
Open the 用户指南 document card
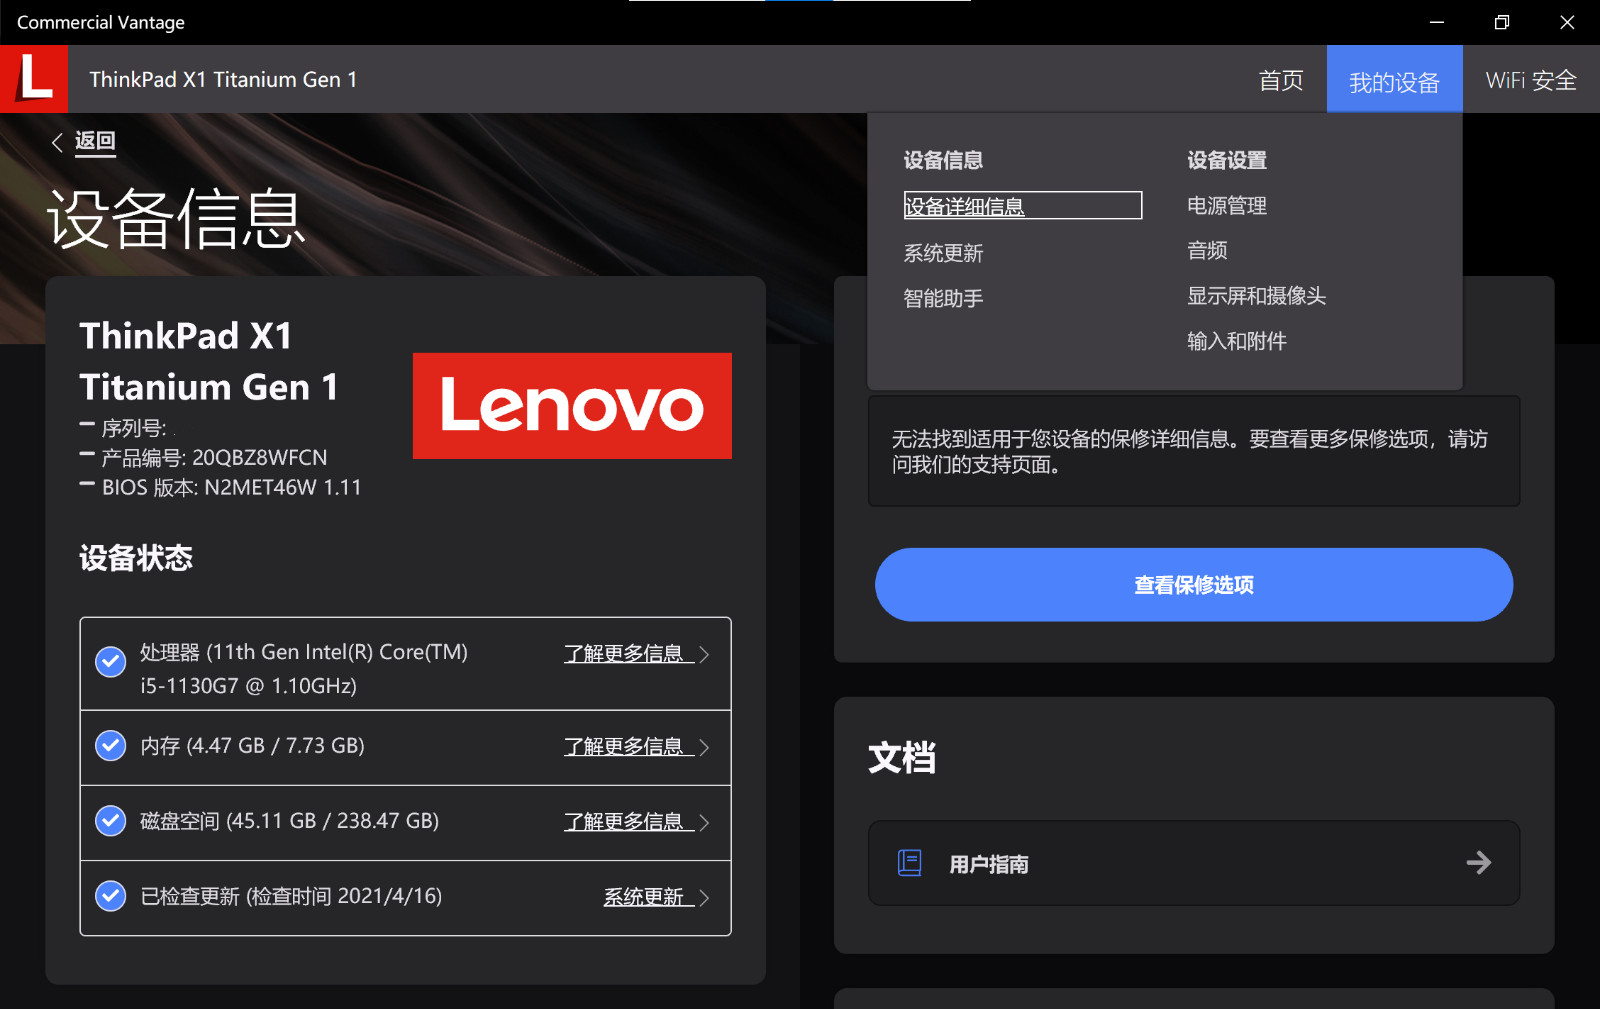[1194, 863]
